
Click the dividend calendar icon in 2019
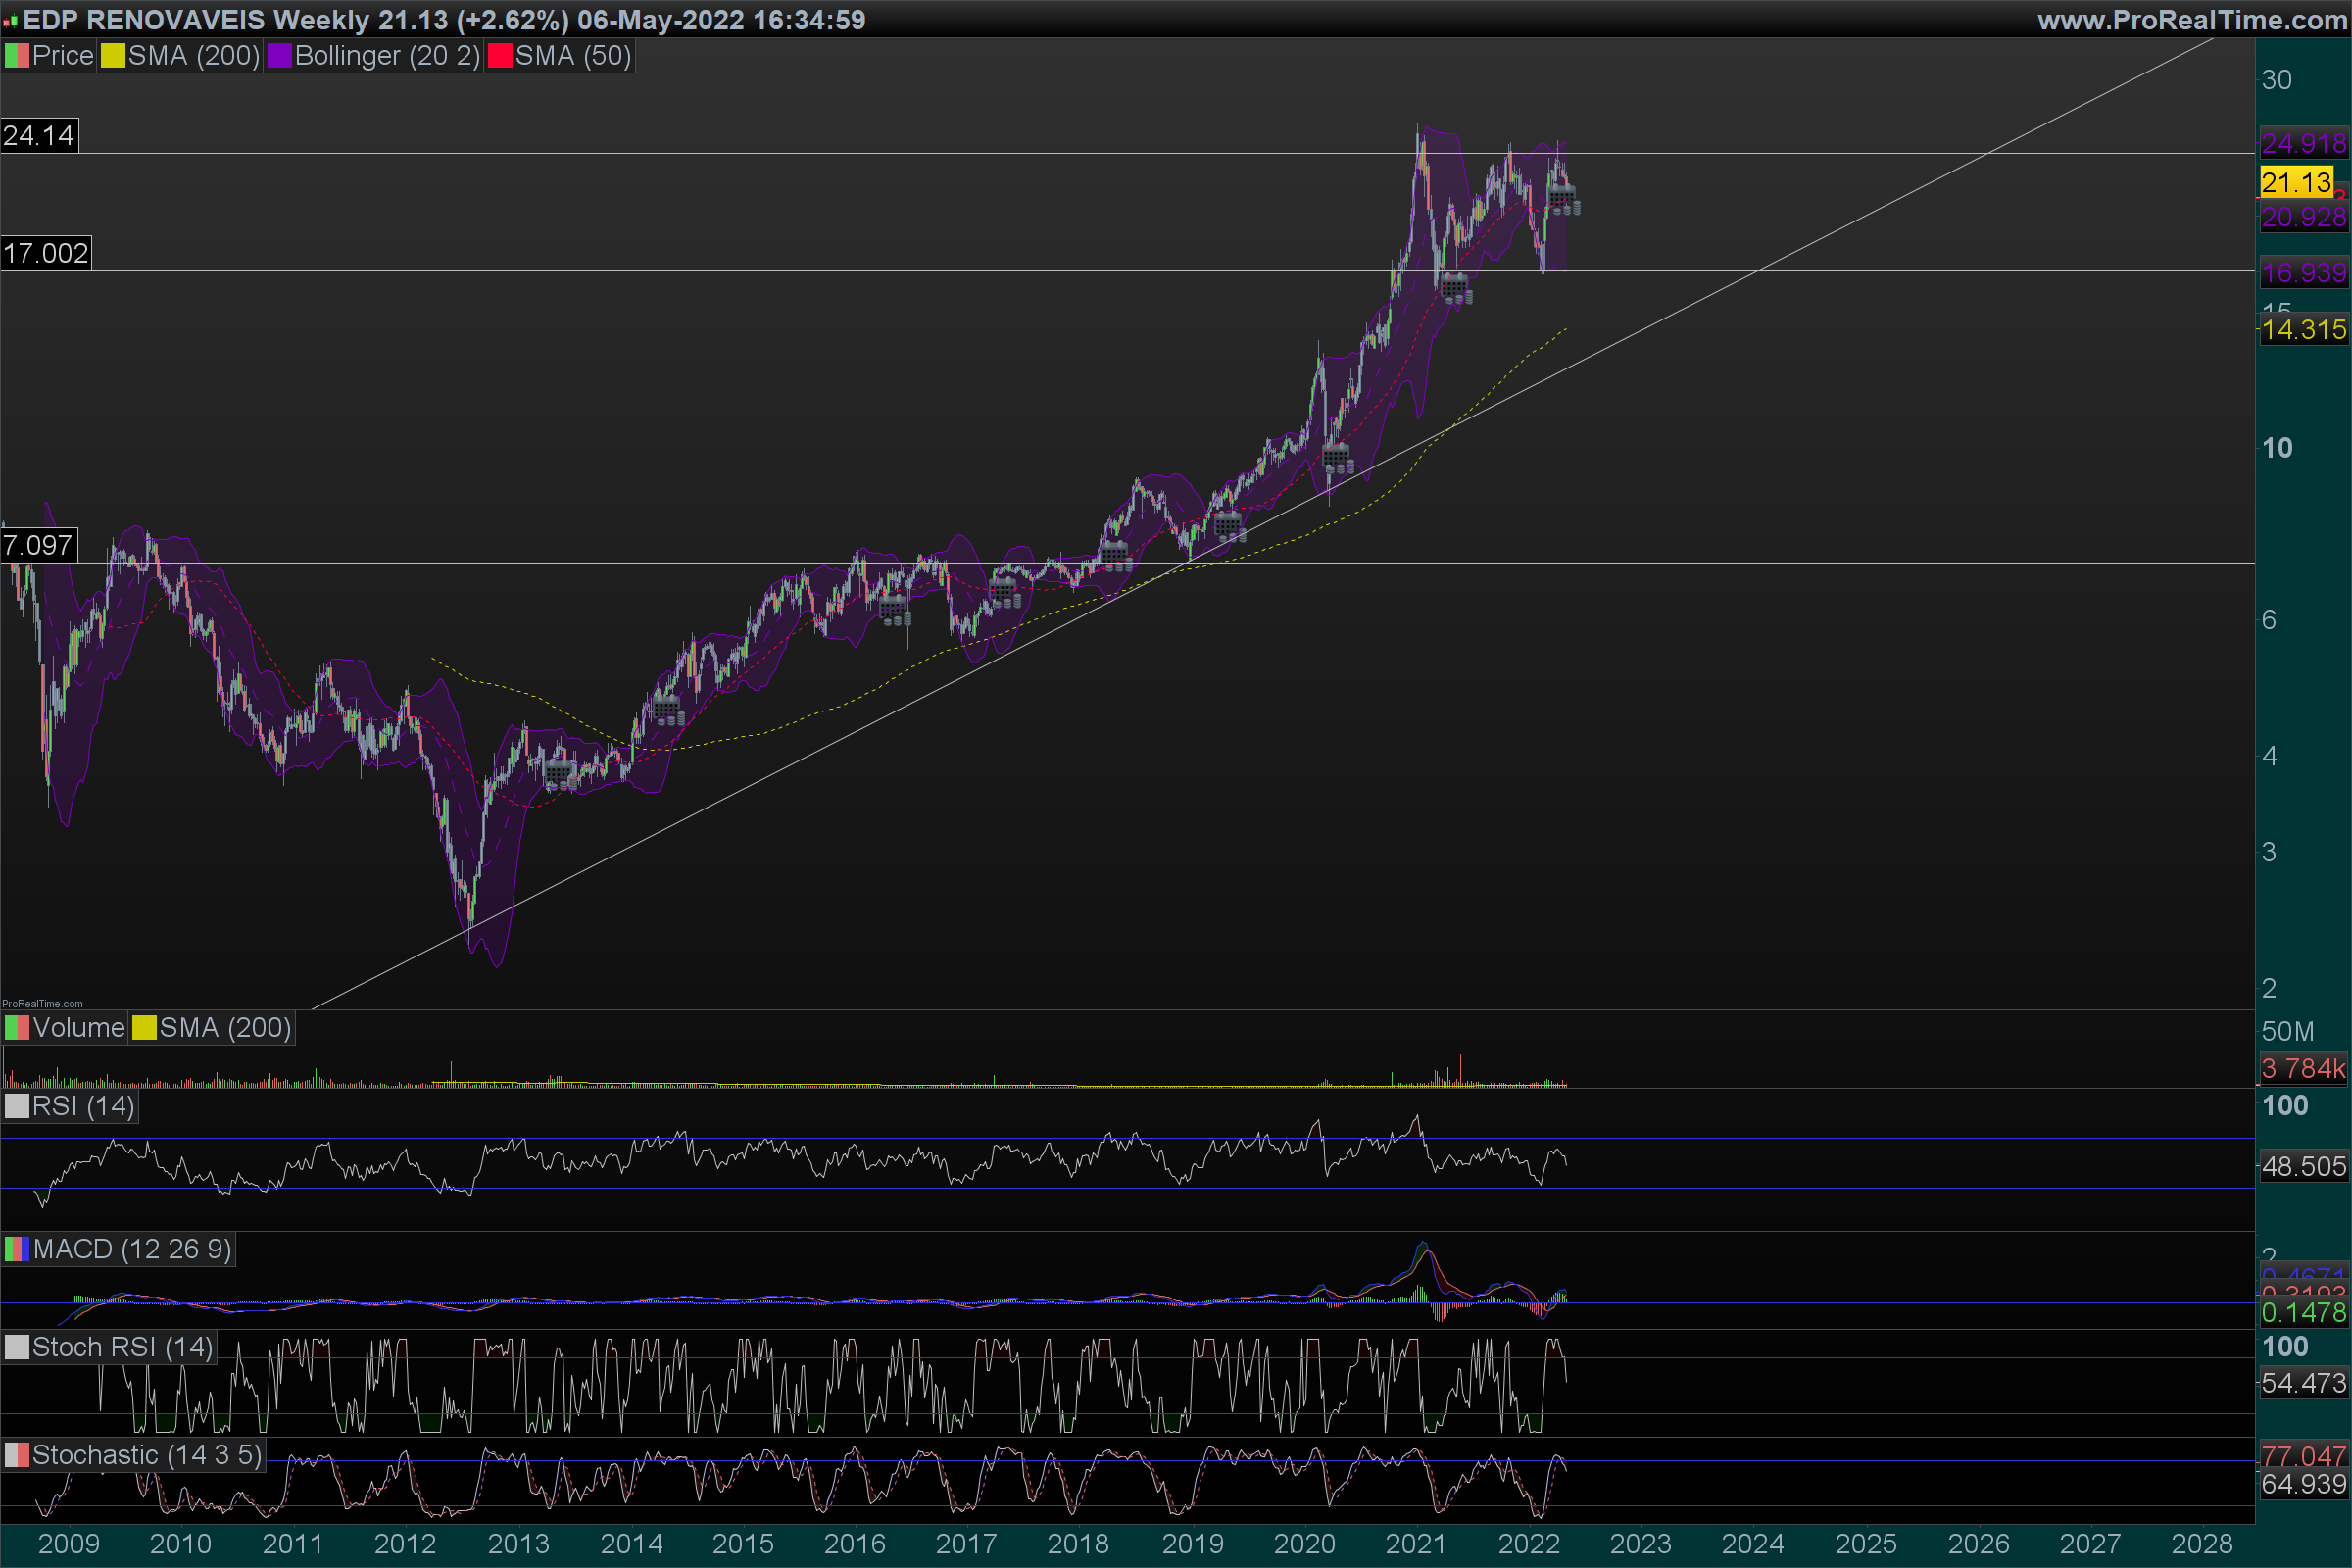[x=1229, y=525]
